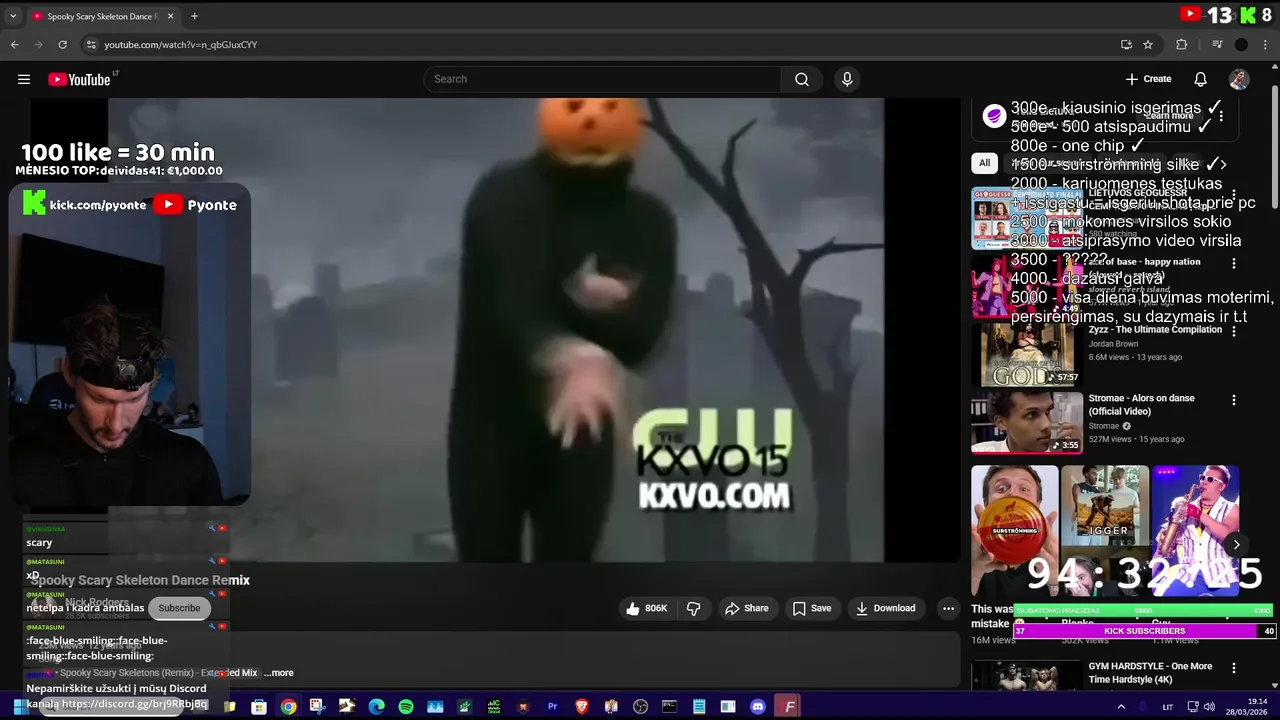Focus the YouTube search field

tap(603, 79)
